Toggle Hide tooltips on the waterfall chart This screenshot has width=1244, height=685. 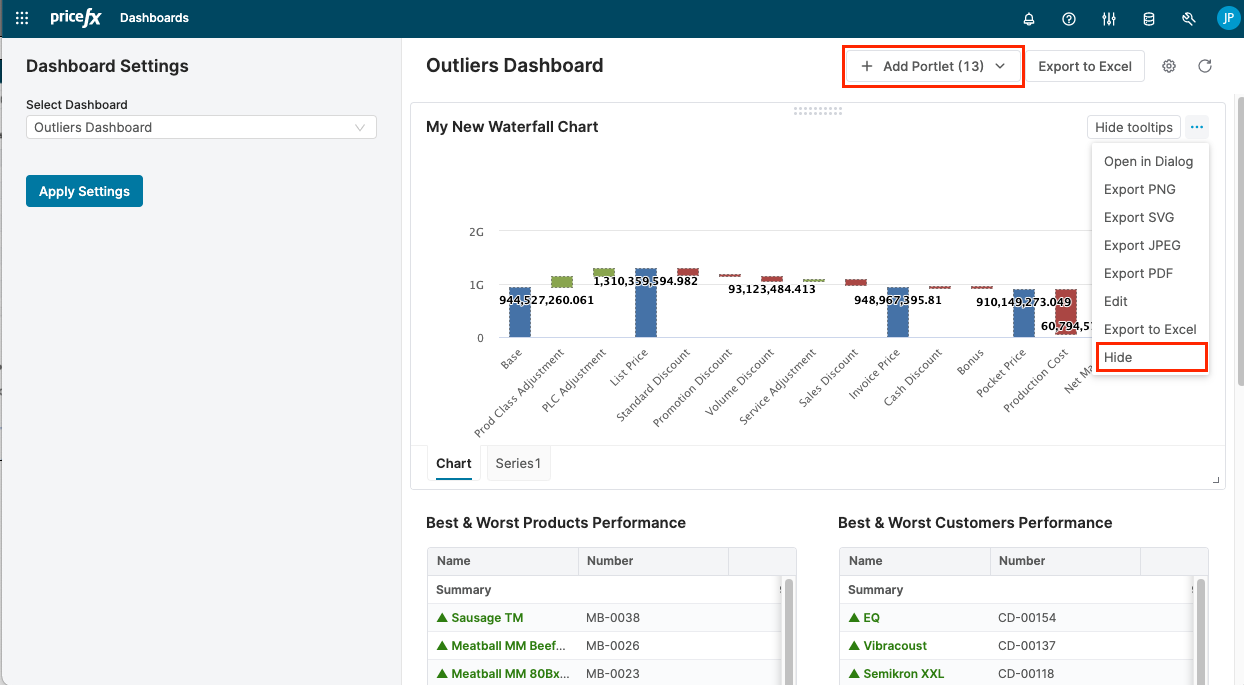click(1133, 127)
